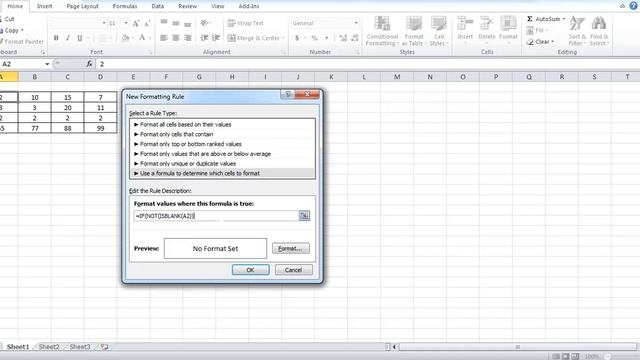Click Merge & Center button
The width and height of the screenshot is (640, 360).
(x=253, y=38)
